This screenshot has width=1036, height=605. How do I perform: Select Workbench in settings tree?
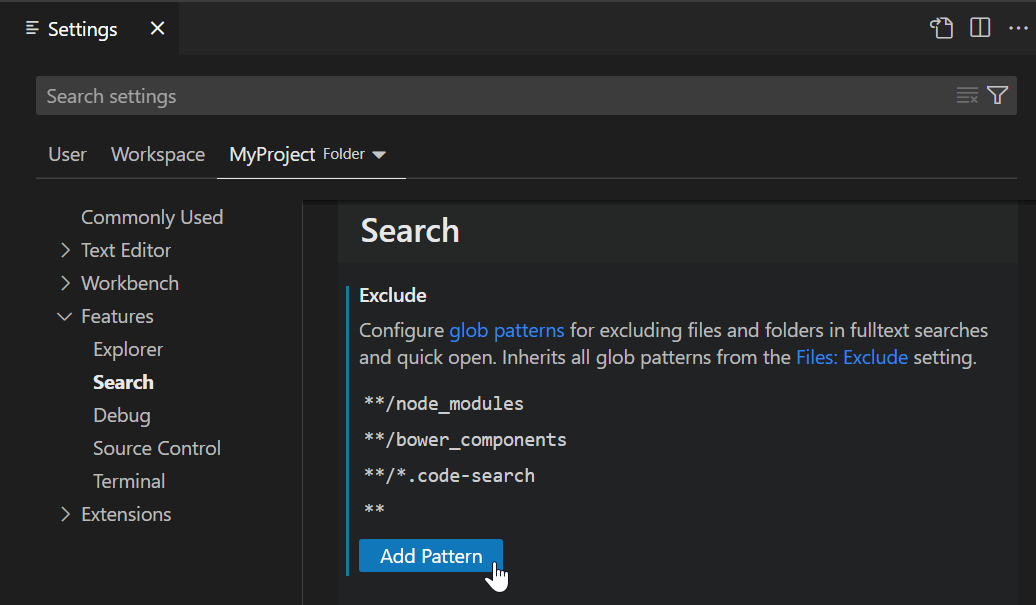(130, 283)
